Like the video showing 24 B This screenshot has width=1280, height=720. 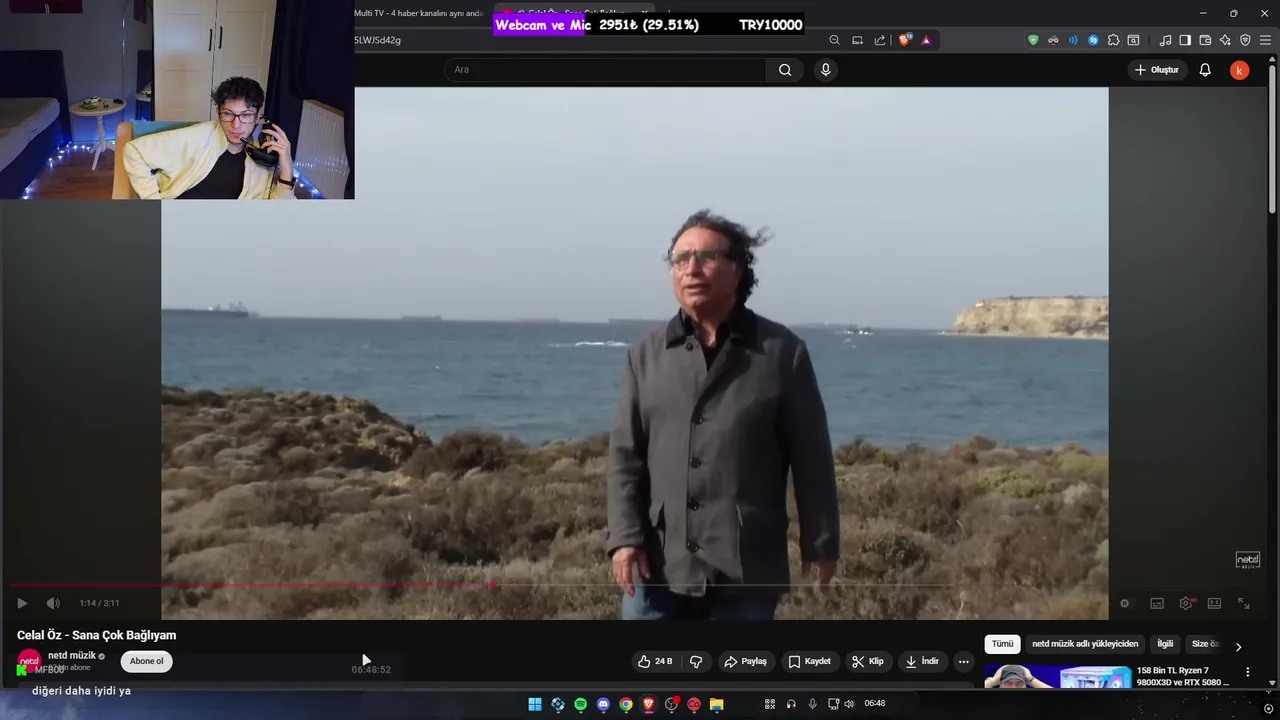[655, 661]
